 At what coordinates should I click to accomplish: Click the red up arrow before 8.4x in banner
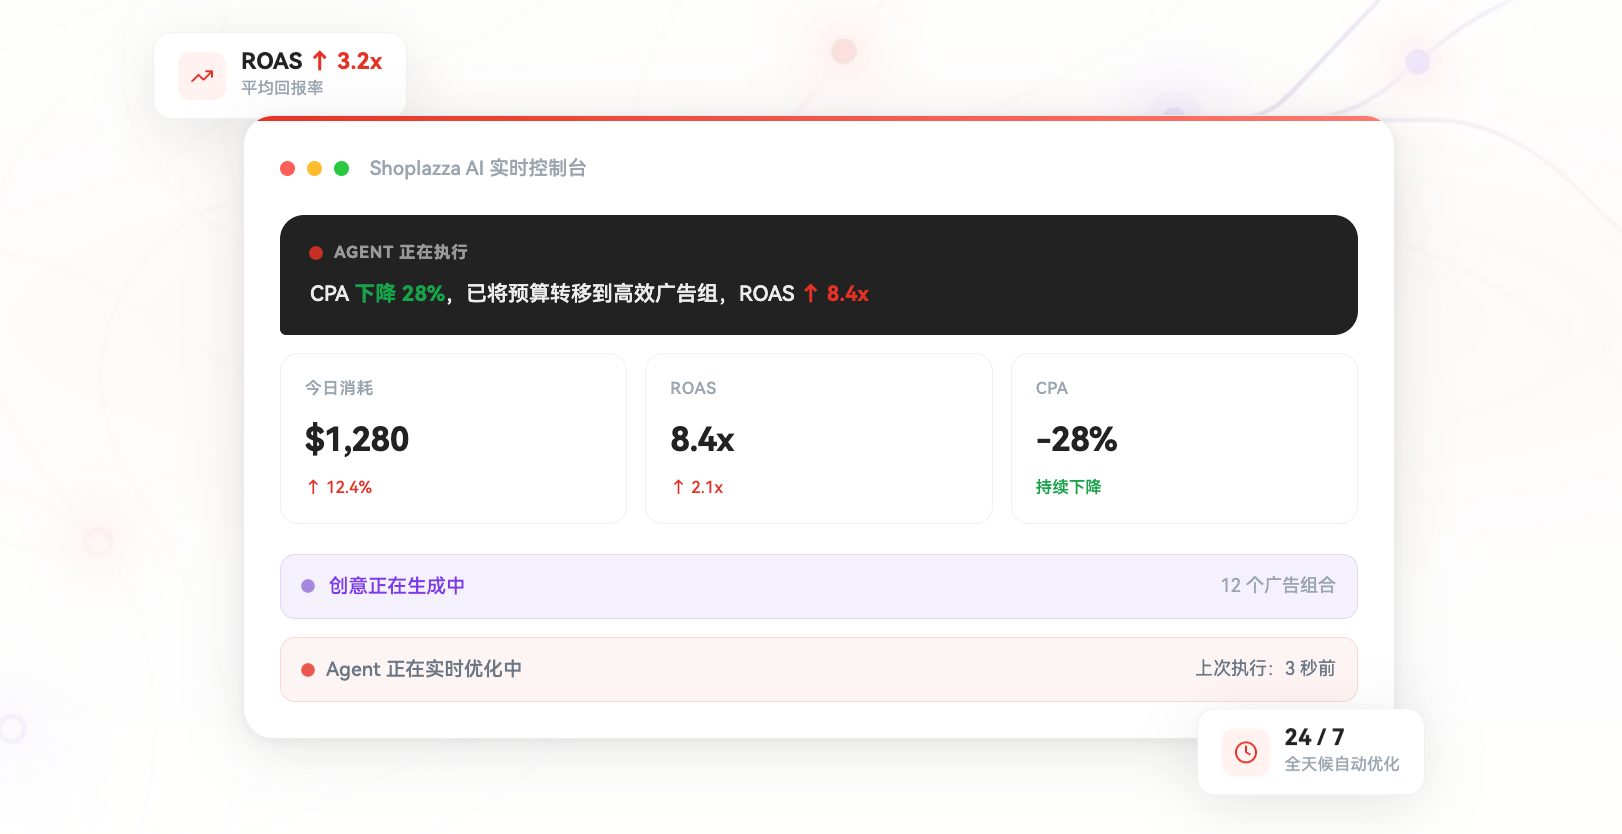(x=811, y=293)
